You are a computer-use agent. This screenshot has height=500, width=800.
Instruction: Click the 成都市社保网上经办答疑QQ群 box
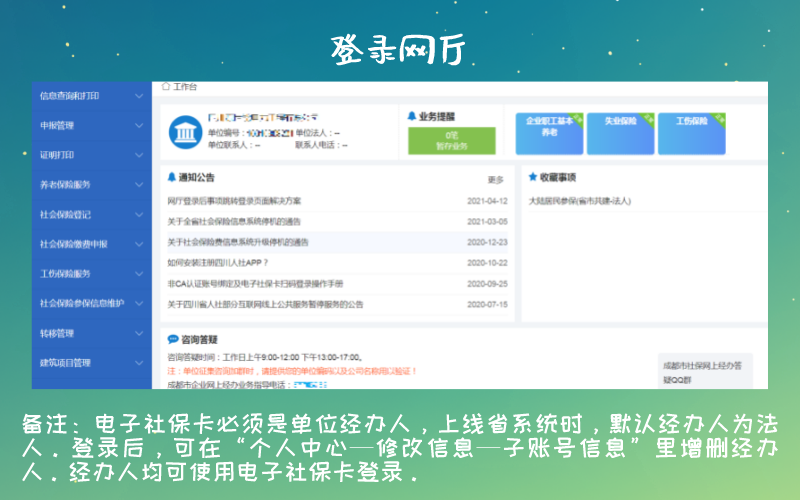(x=705, y=371)
